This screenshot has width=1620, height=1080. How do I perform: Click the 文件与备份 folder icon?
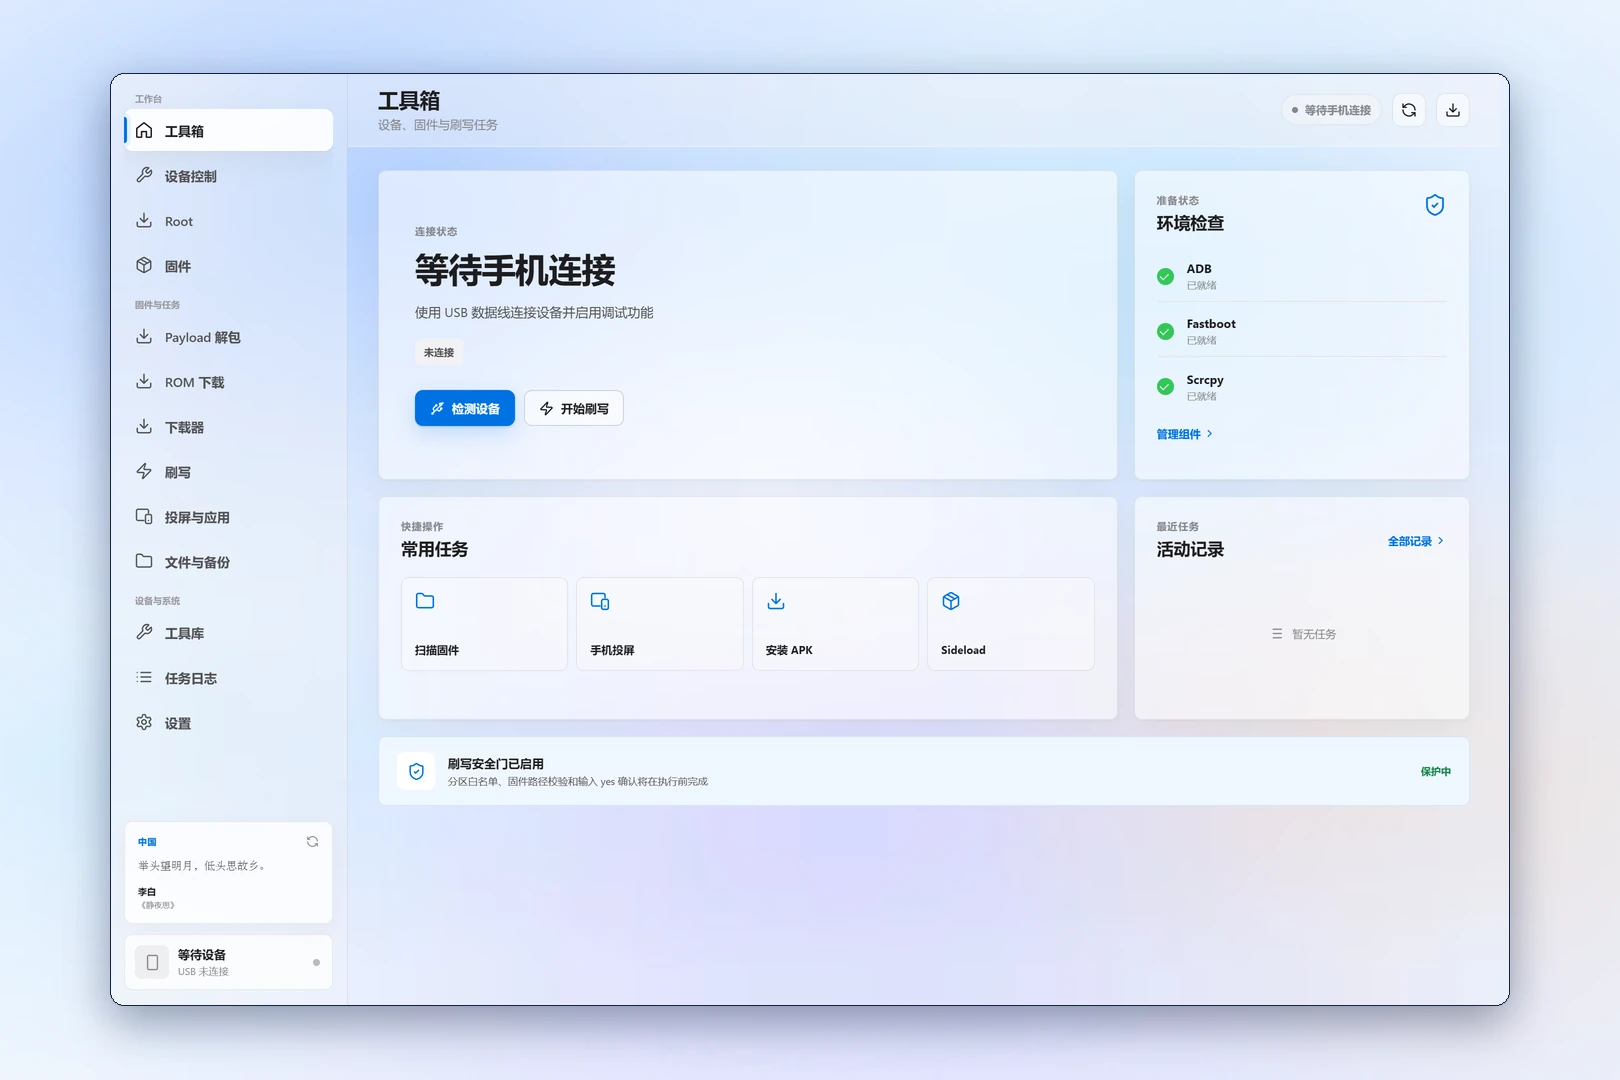coord(144,562)
